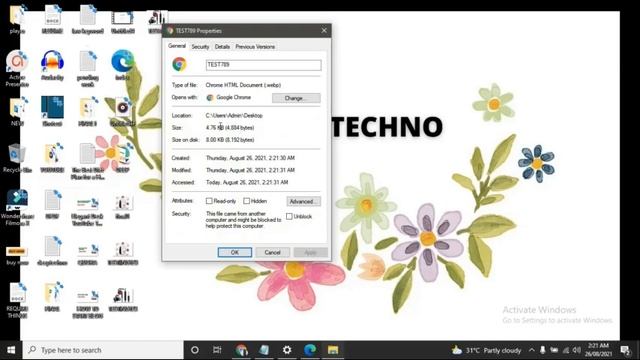Viewport: 640px width, 360px height.
Task: Click Cancel in the Properties dialog
Action: pos(272,253)
